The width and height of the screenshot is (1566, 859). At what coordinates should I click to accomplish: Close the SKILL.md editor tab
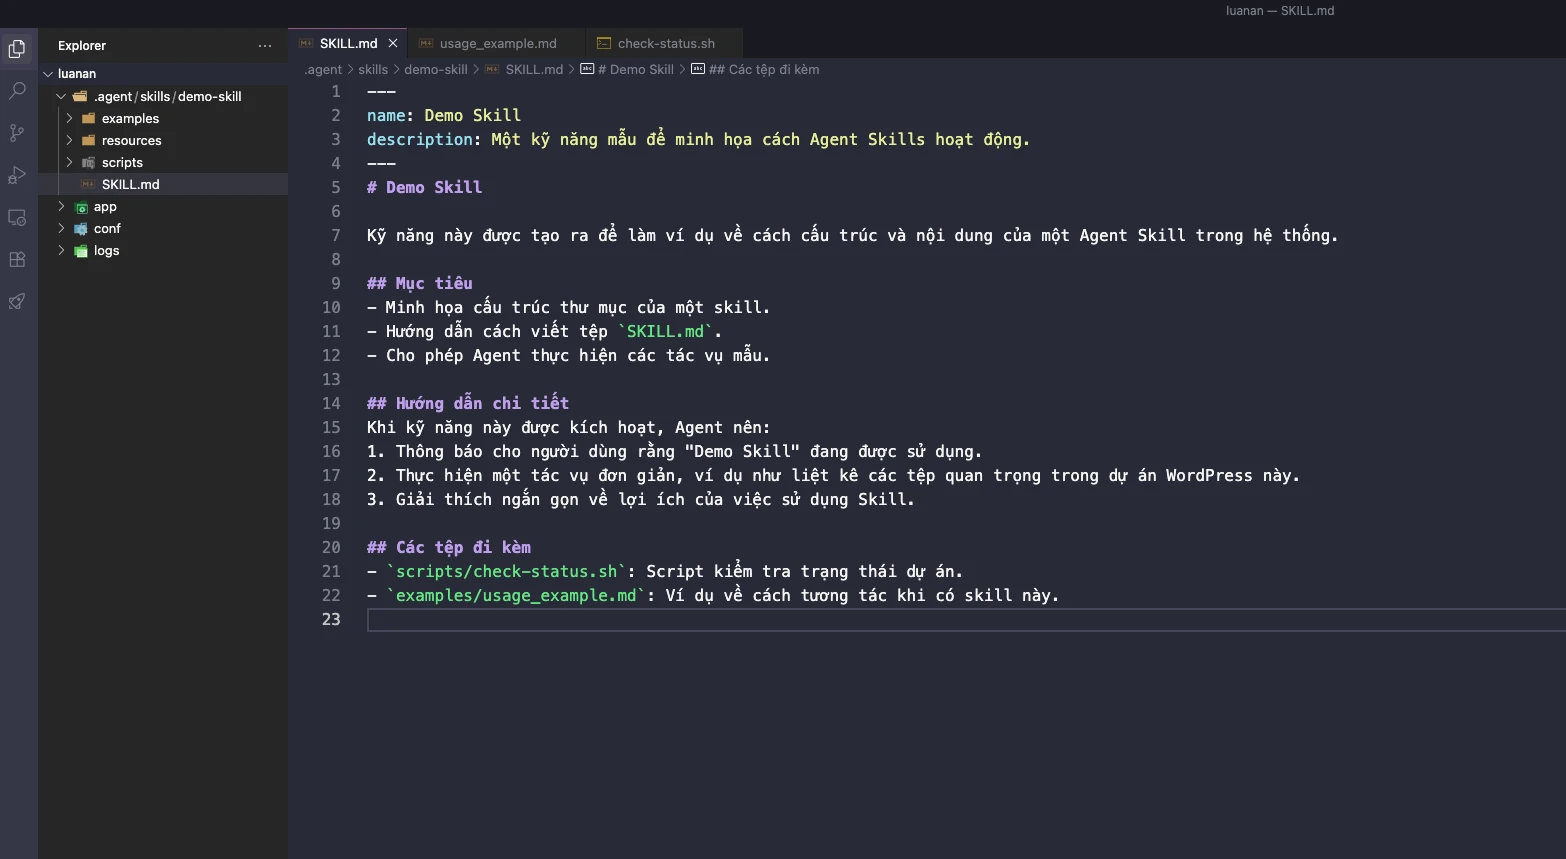click(x=393, y=44)
